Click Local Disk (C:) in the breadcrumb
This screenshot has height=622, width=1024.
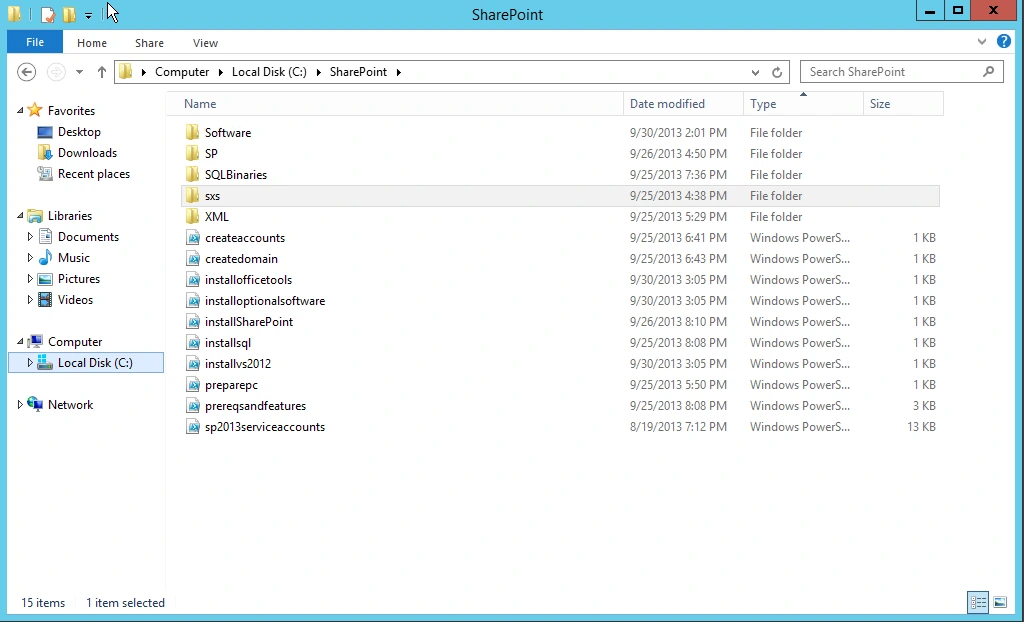click(x=269, y=72)
